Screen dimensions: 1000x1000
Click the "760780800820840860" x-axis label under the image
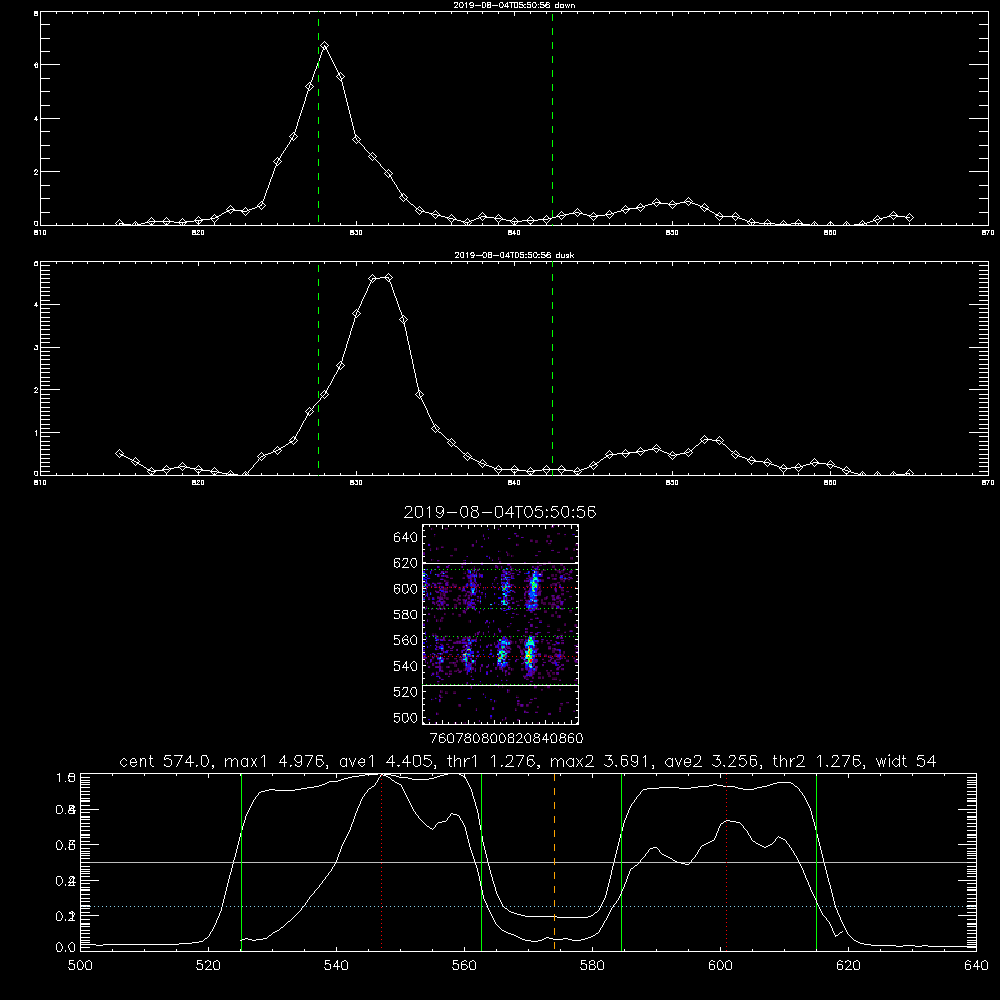[x=507, y=738]
